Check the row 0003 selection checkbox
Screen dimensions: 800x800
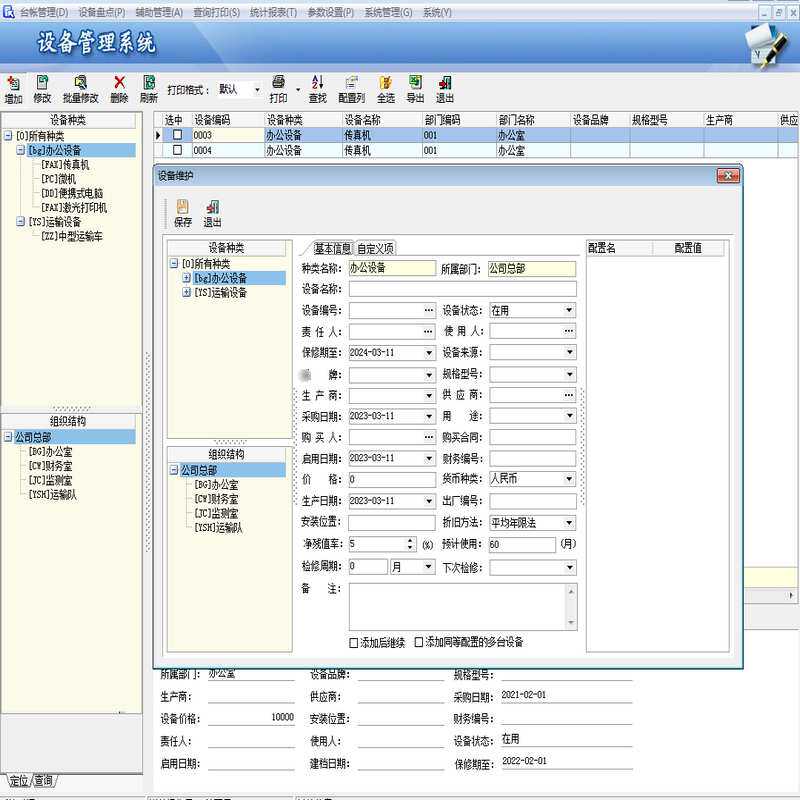177,135
